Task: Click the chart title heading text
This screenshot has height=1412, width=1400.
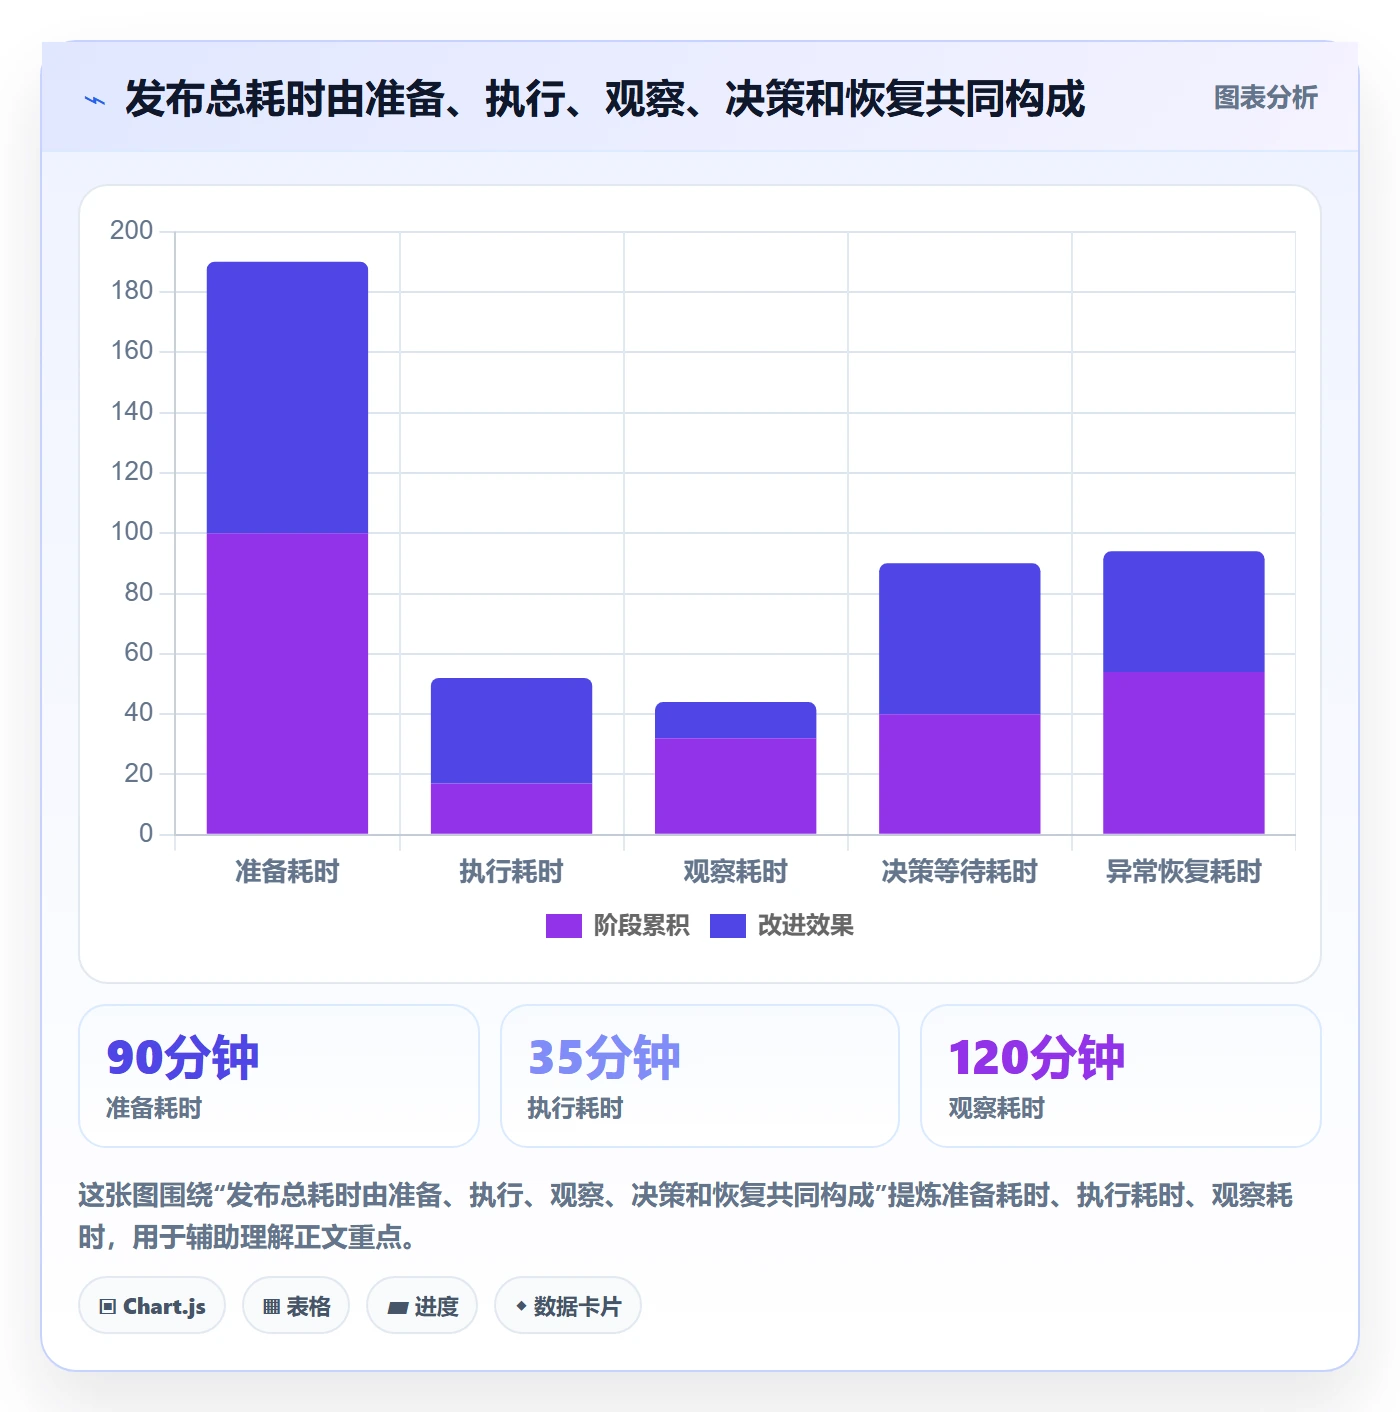Action: click(605, 99)
